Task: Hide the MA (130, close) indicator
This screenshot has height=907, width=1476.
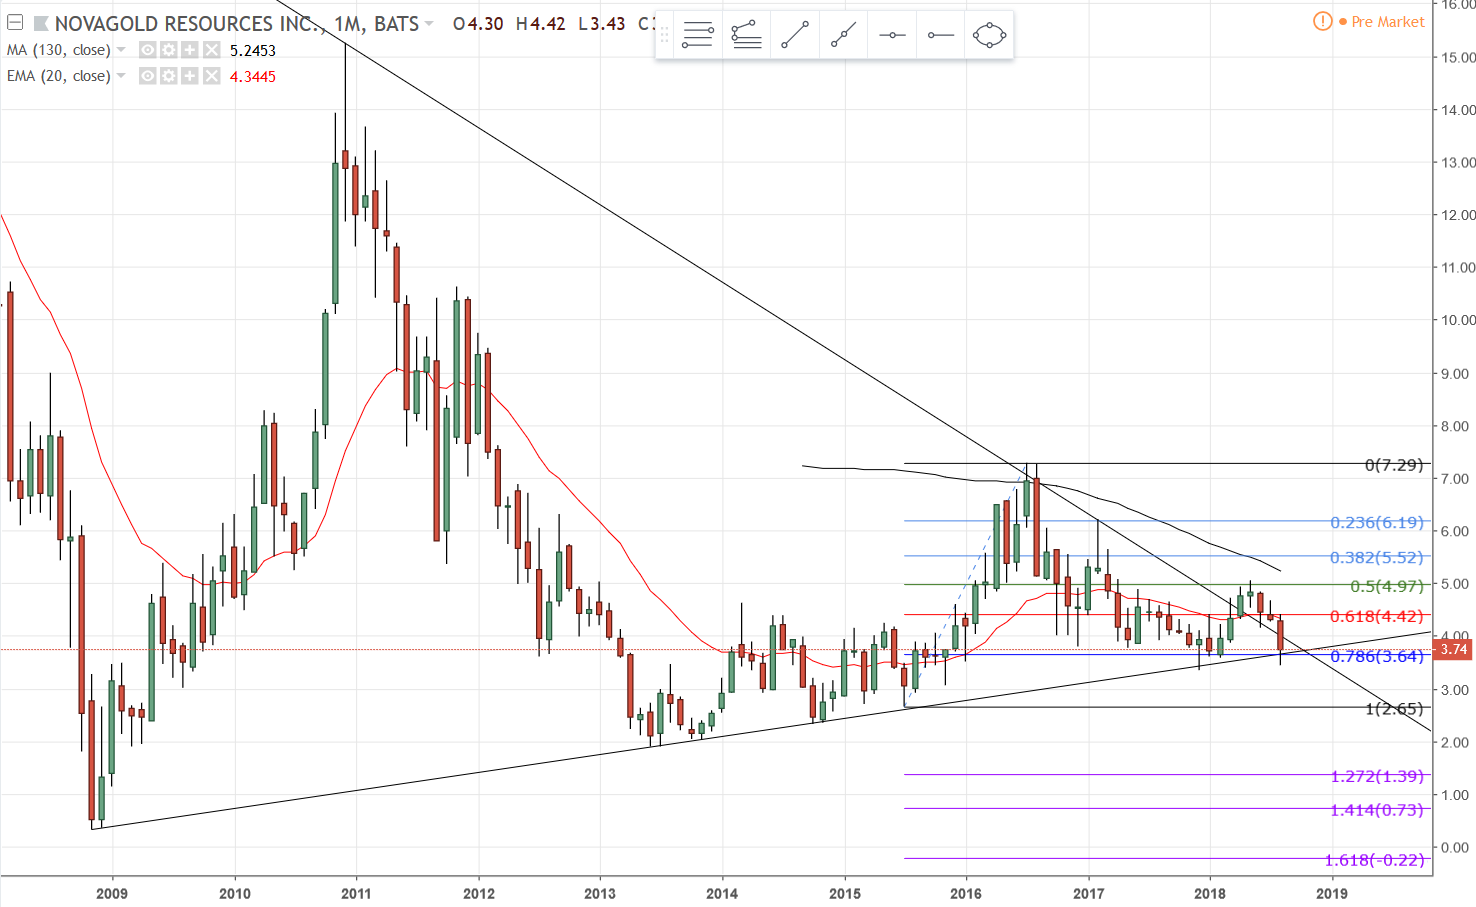Action: [x=147, y=50]
